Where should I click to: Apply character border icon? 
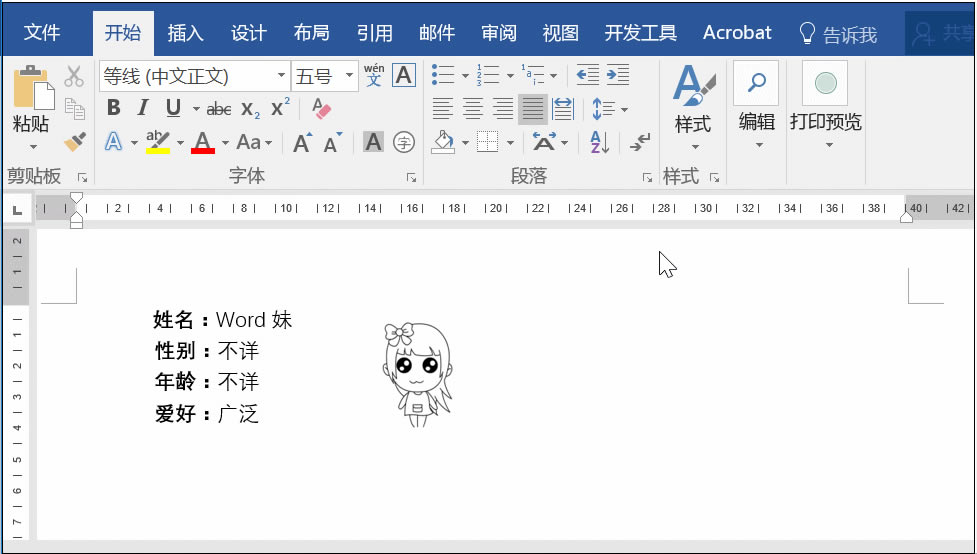coord(404,75)
